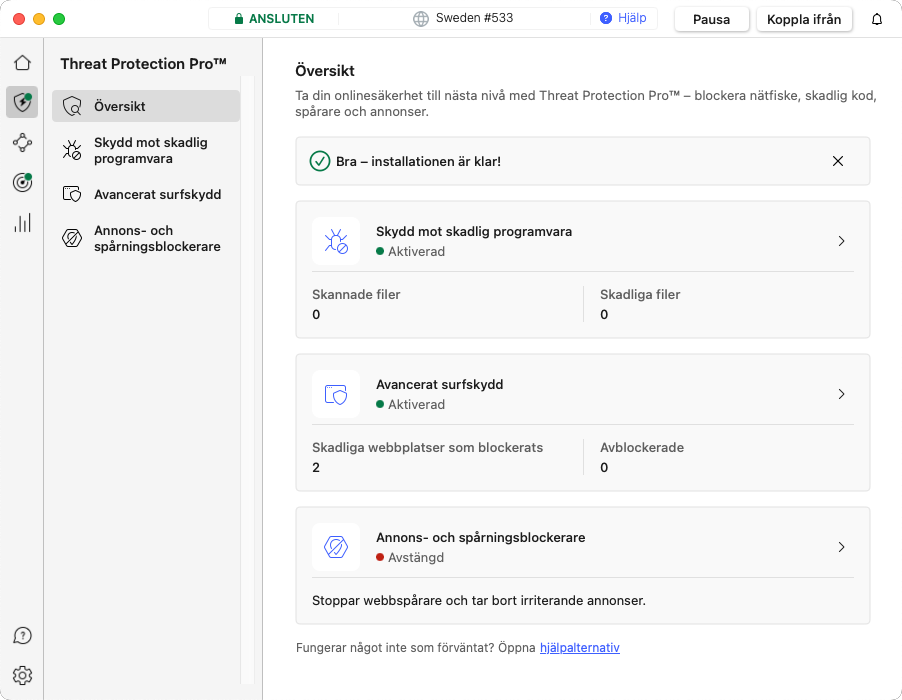902x700 pixels.
Task: Select Översikt in the sidebar
Action: [146, 106]
